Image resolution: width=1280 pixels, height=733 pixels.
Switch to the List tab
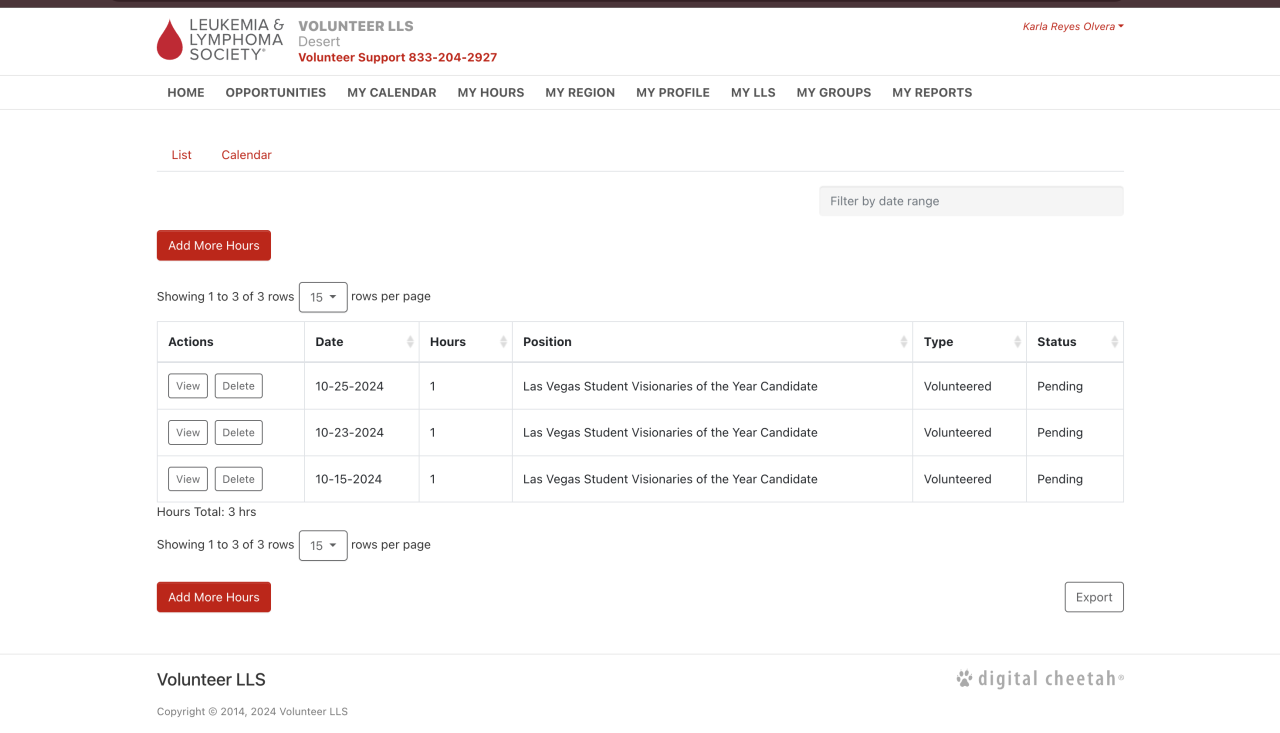point(181,155)
